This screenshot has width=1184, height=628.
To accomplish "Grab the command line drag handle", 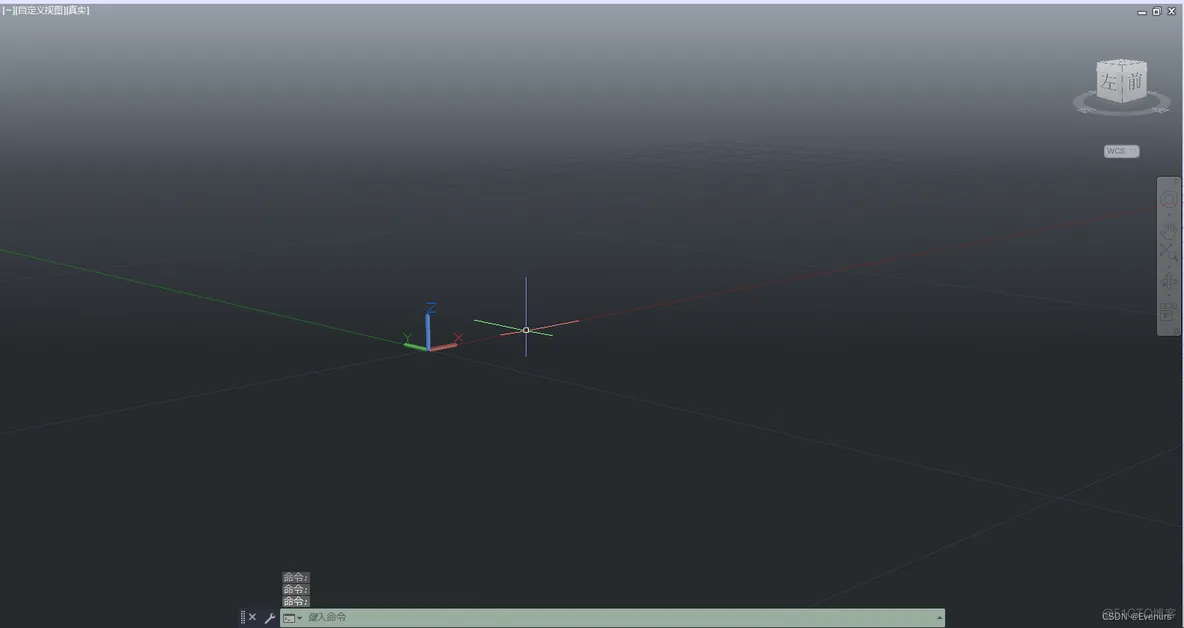I will click(242, 617).
